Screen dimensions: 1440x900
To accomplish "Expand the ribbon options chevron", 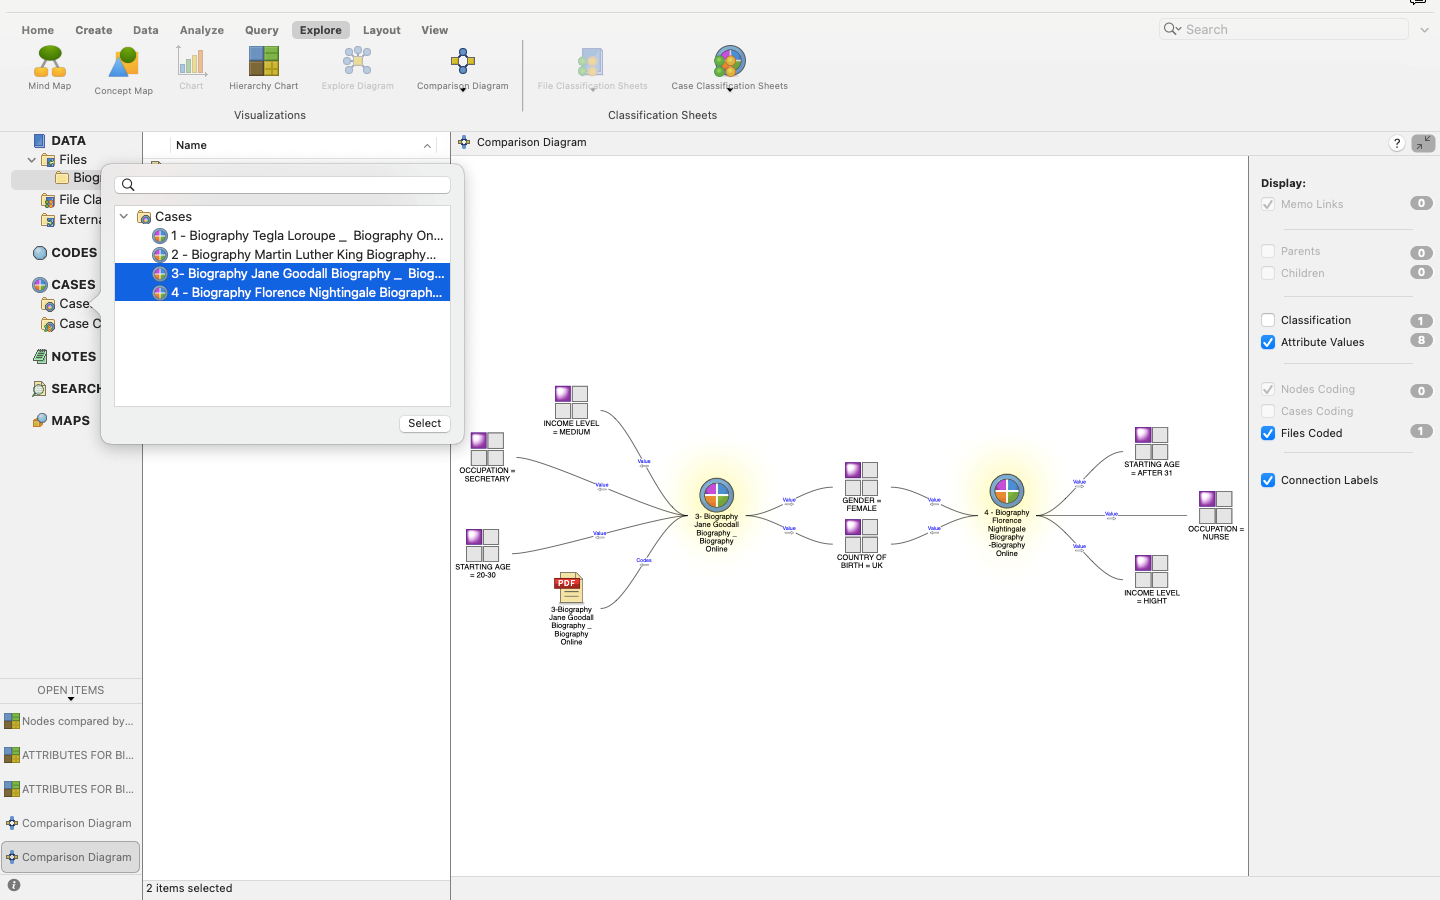I will point(1424,30).
